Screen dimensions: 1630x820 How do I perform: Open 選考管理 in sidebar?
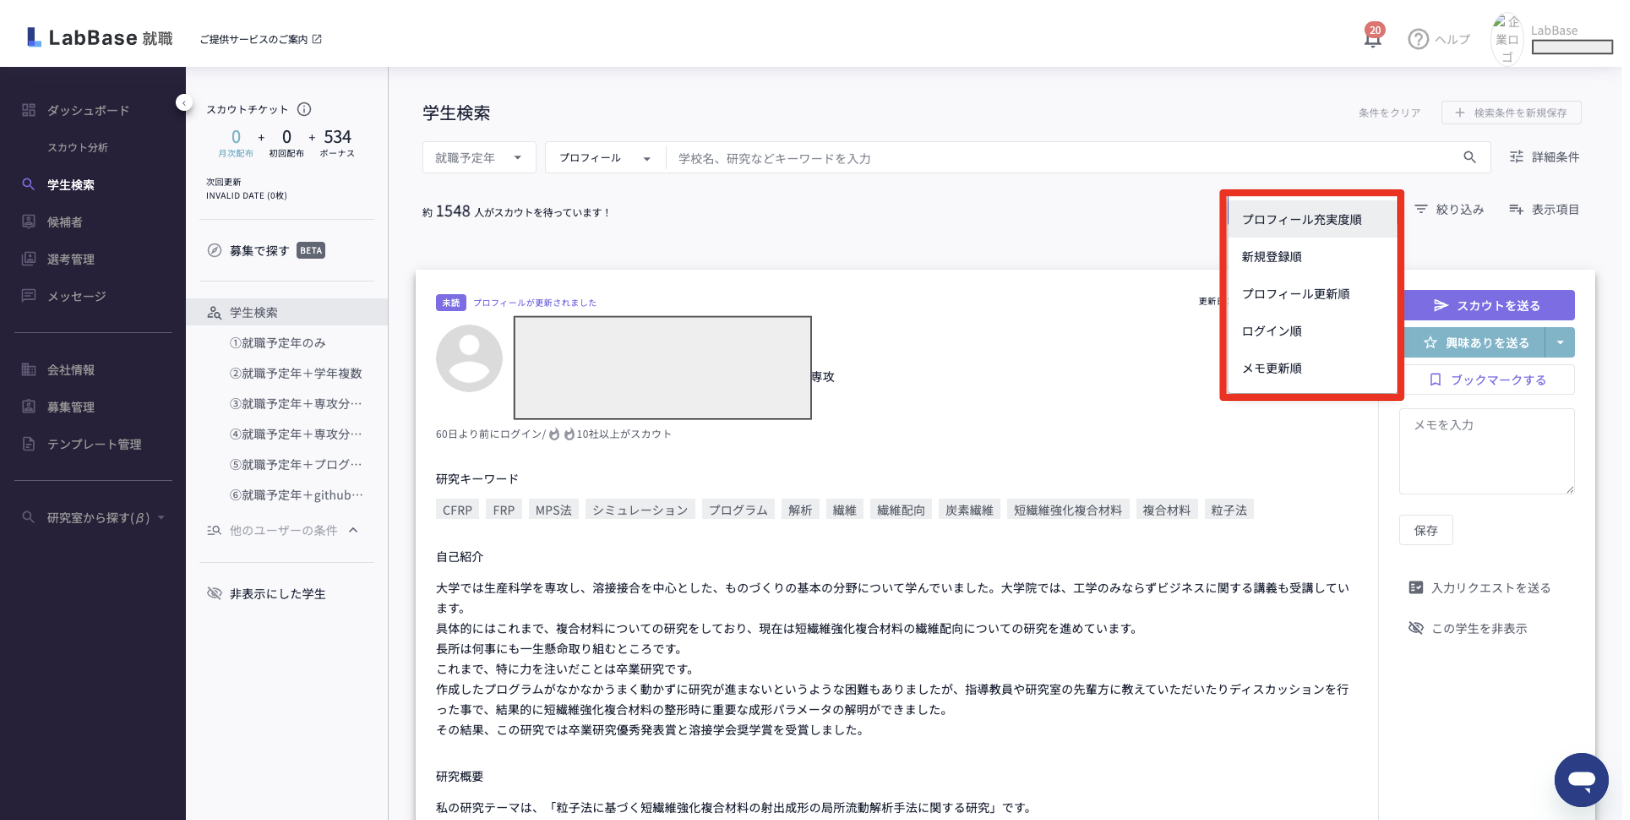coord(70,259)
